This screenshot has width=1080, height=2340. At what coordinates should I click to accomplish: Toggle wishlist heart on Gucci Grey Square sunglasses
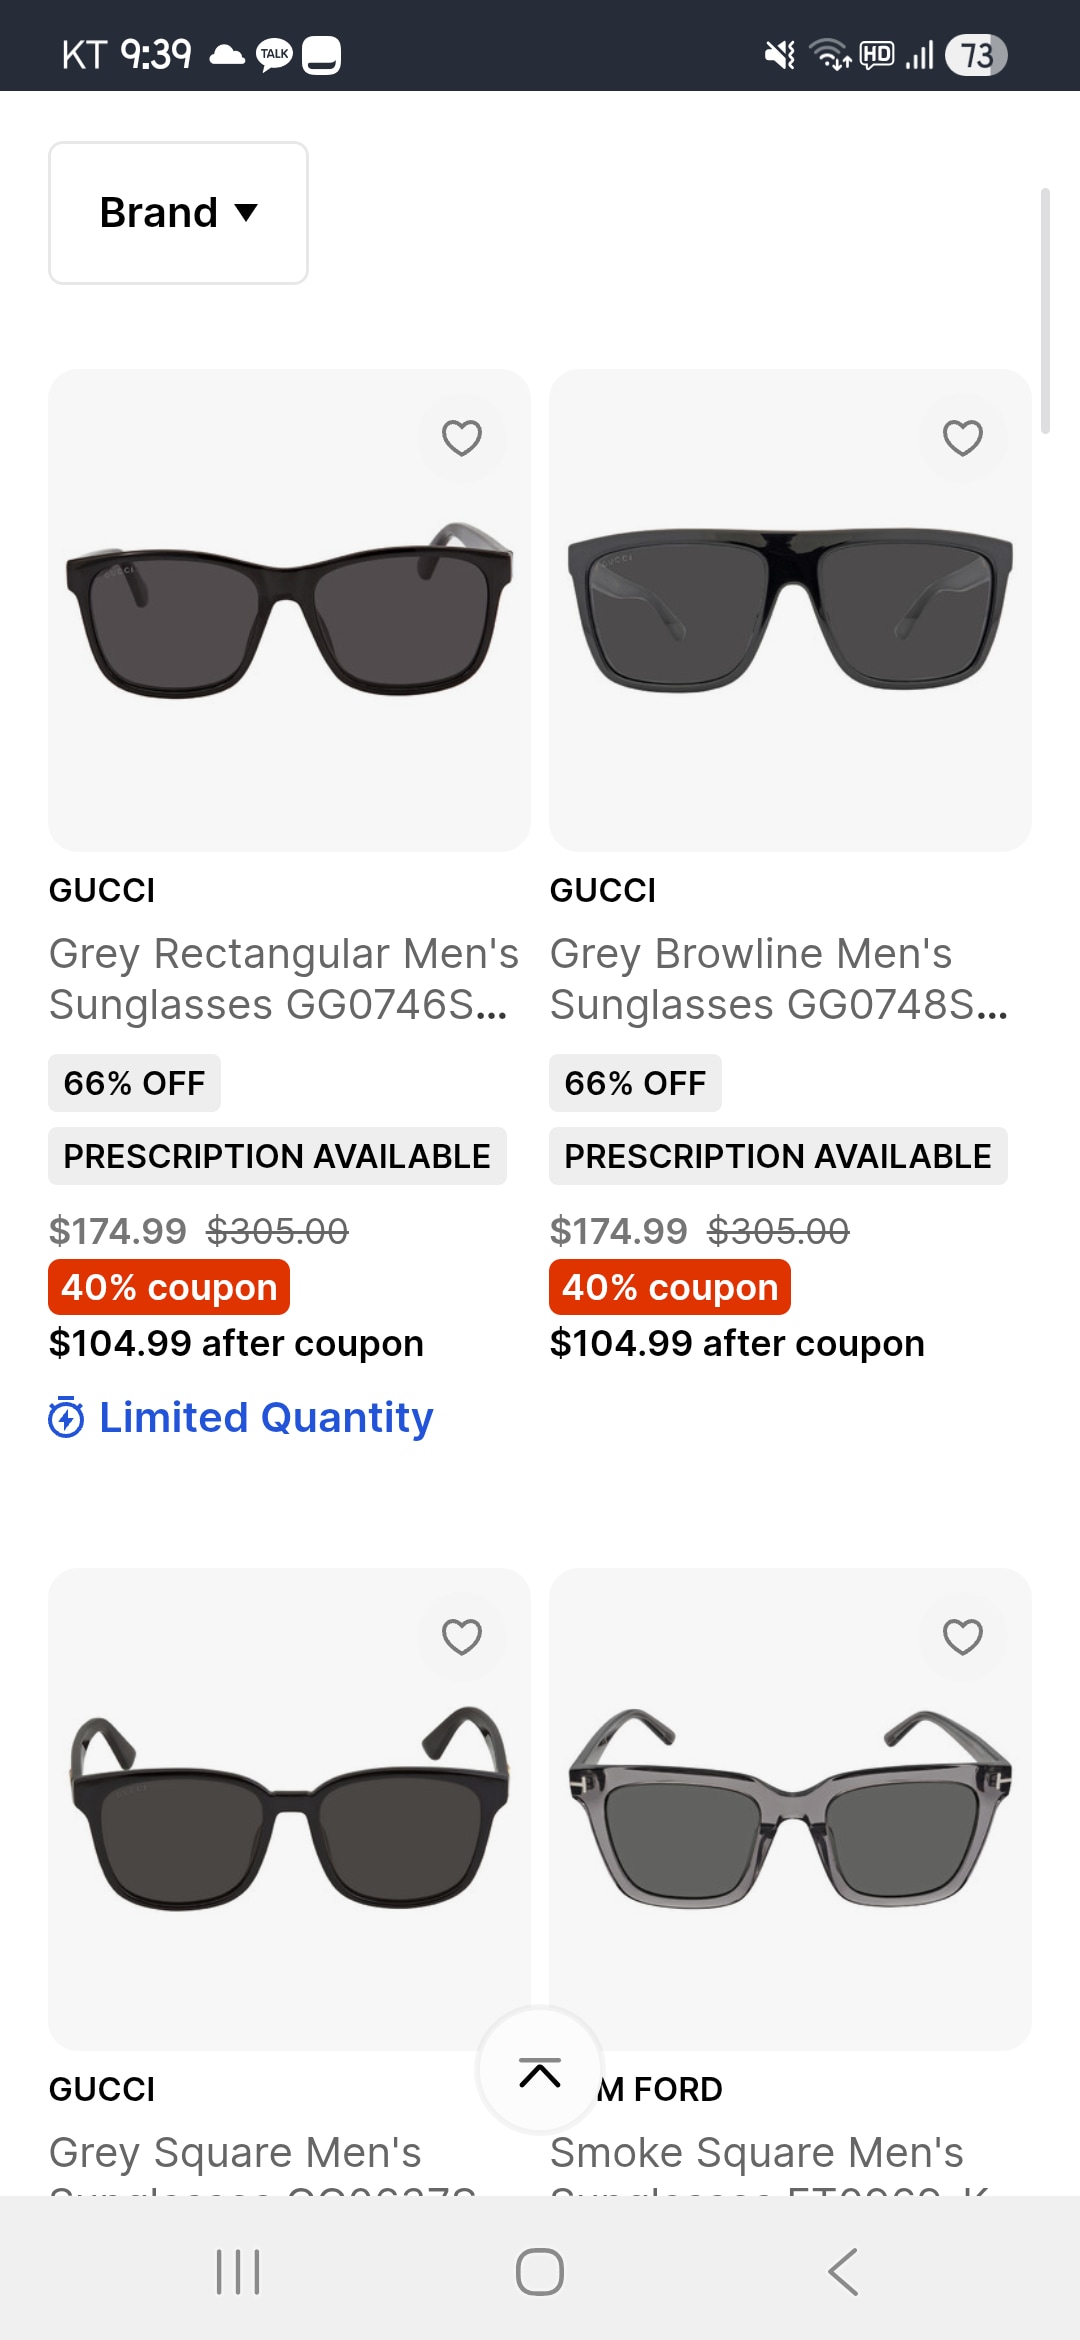pyautogui.click(x=462, y=1637)
